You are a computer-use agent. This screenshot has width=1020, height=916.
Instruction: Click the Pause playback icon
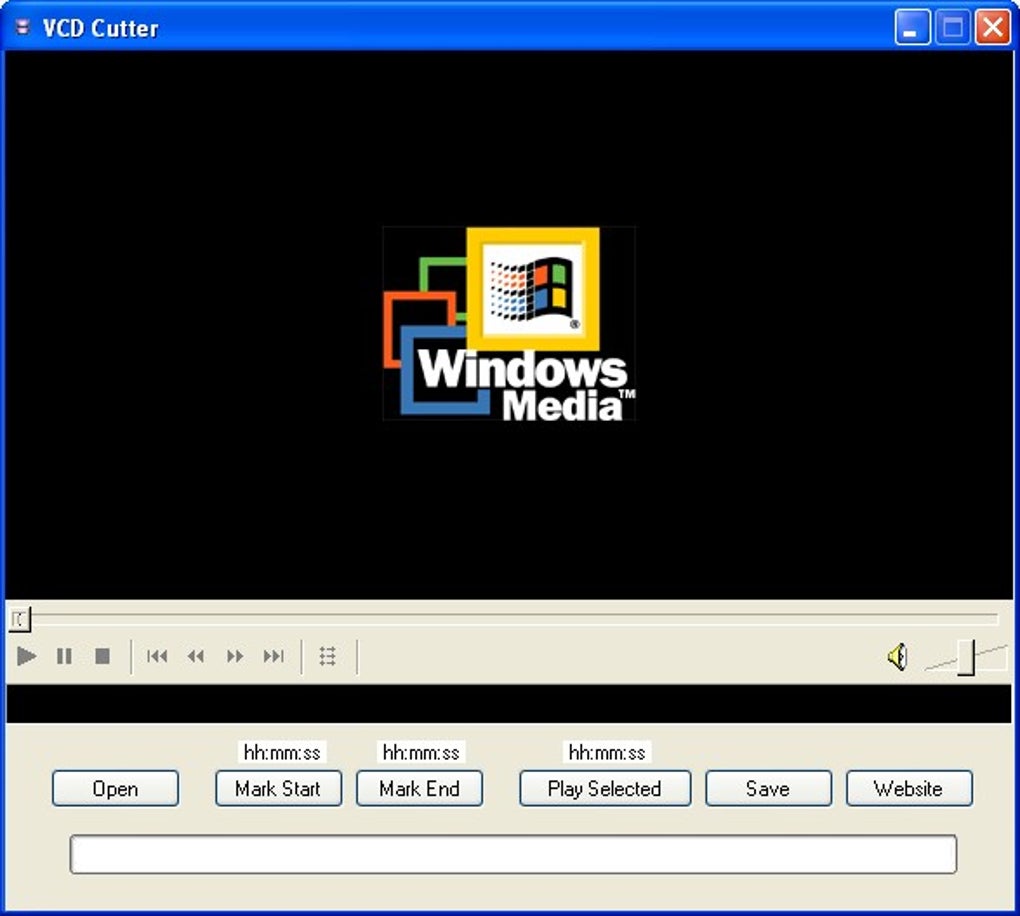click(64, 656)
